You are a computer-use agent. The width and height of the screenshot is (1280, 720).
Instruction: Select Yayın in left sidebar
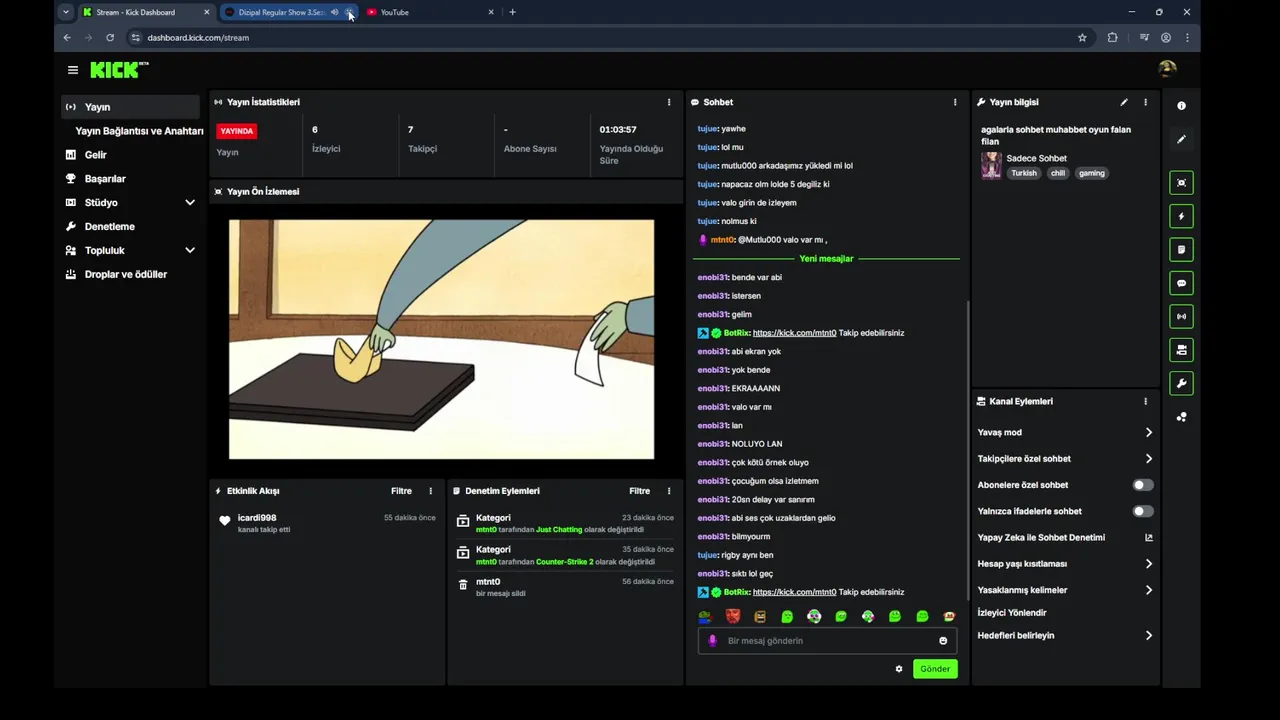point(131,107)
